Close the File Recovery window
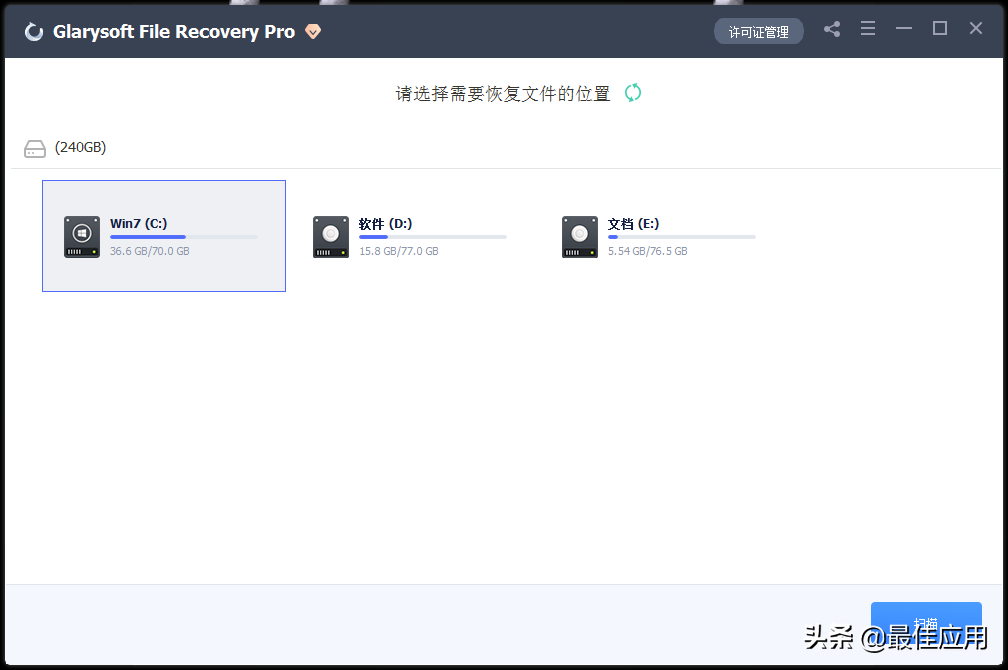Screen dimensions: 1008x670 coord(976,28)
